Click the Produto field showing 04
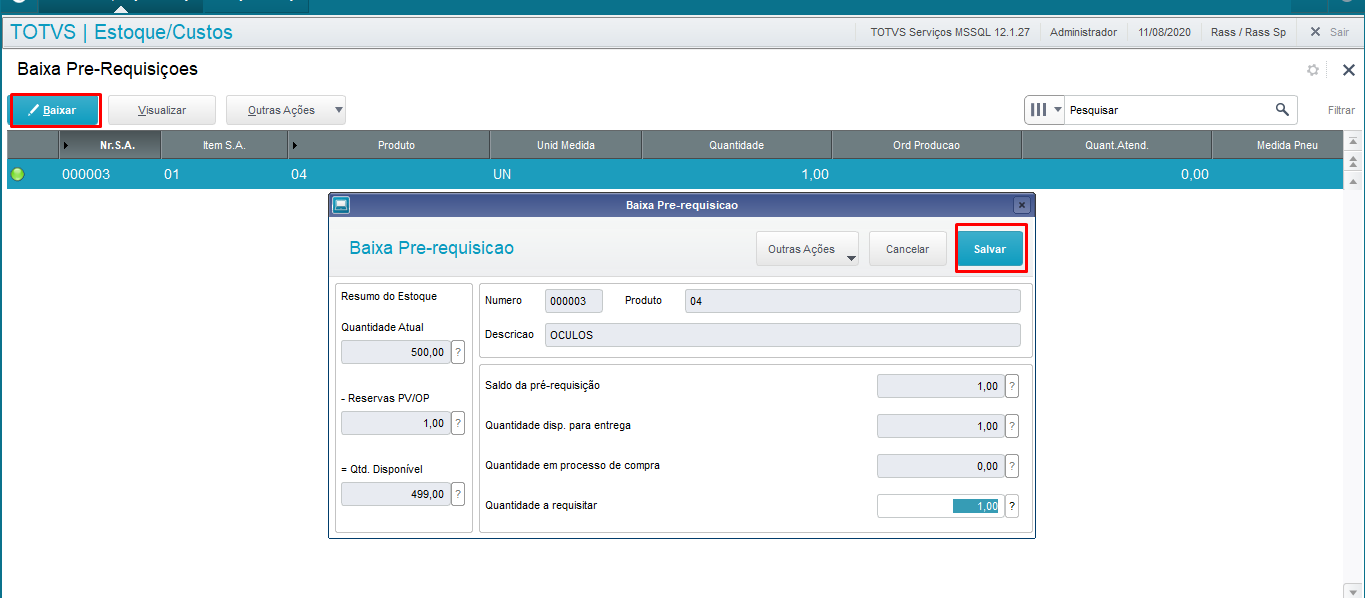Viewport: 1365px width, 598px height. 853,301
